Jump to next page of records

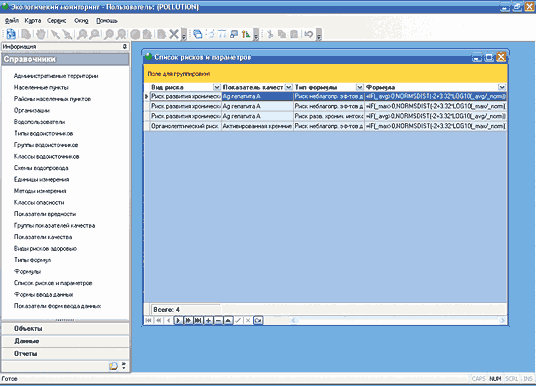[x=188, y=320]
